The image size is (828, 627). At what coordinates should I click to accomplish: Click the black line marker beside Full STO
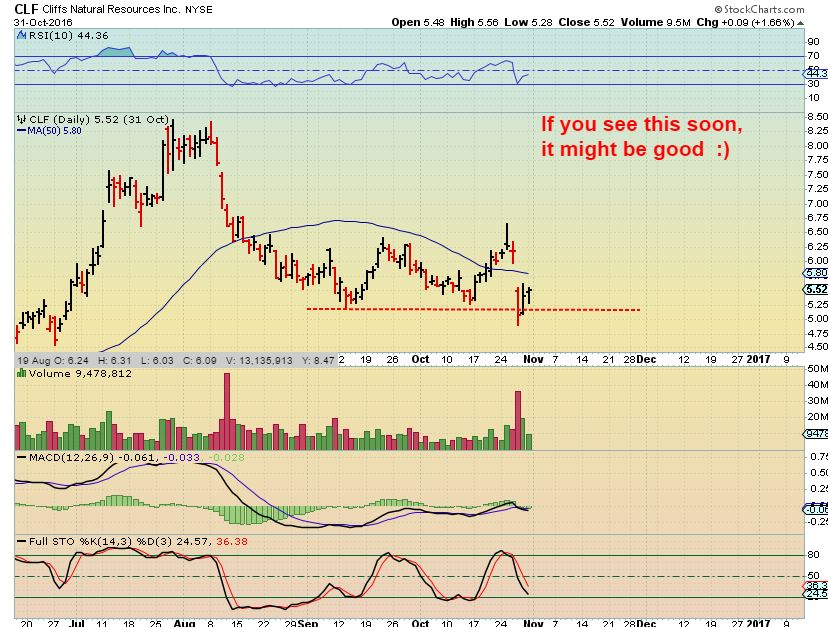point(22,541)
